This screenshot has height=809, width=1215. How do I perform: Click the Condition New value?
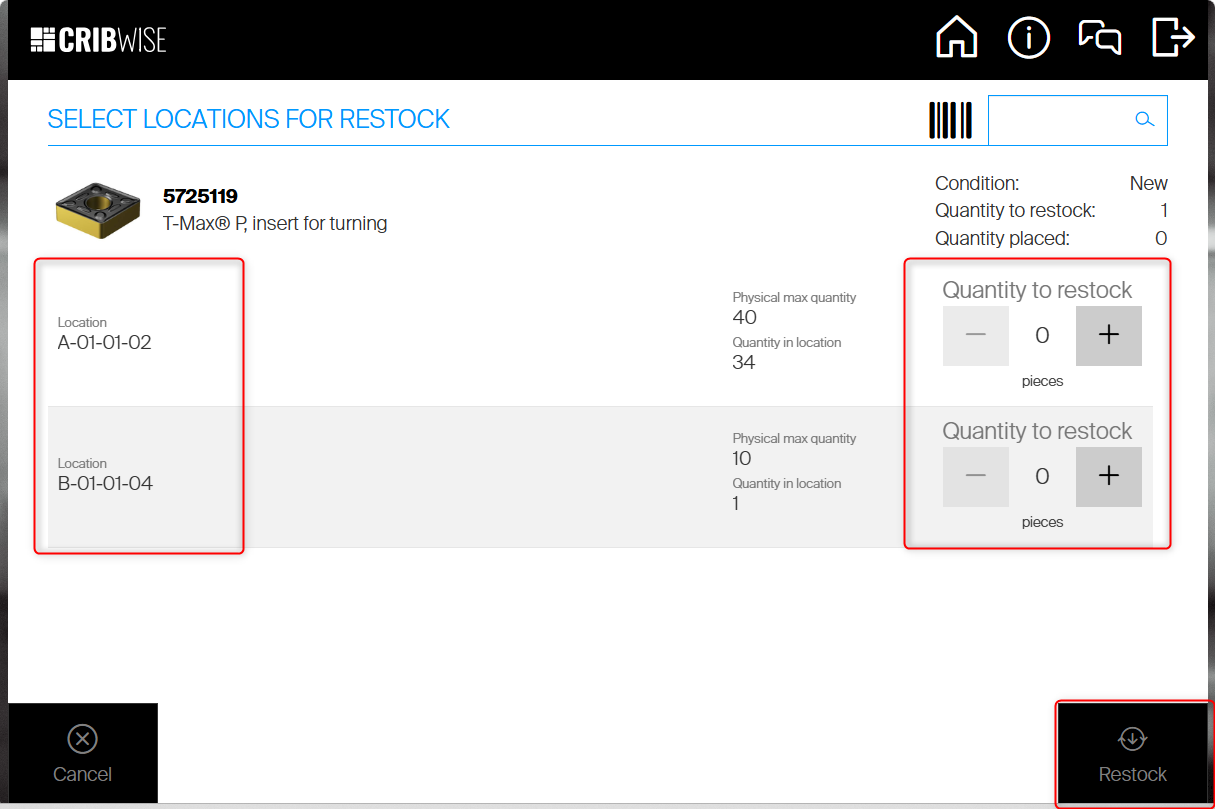tap(1148, 183)
